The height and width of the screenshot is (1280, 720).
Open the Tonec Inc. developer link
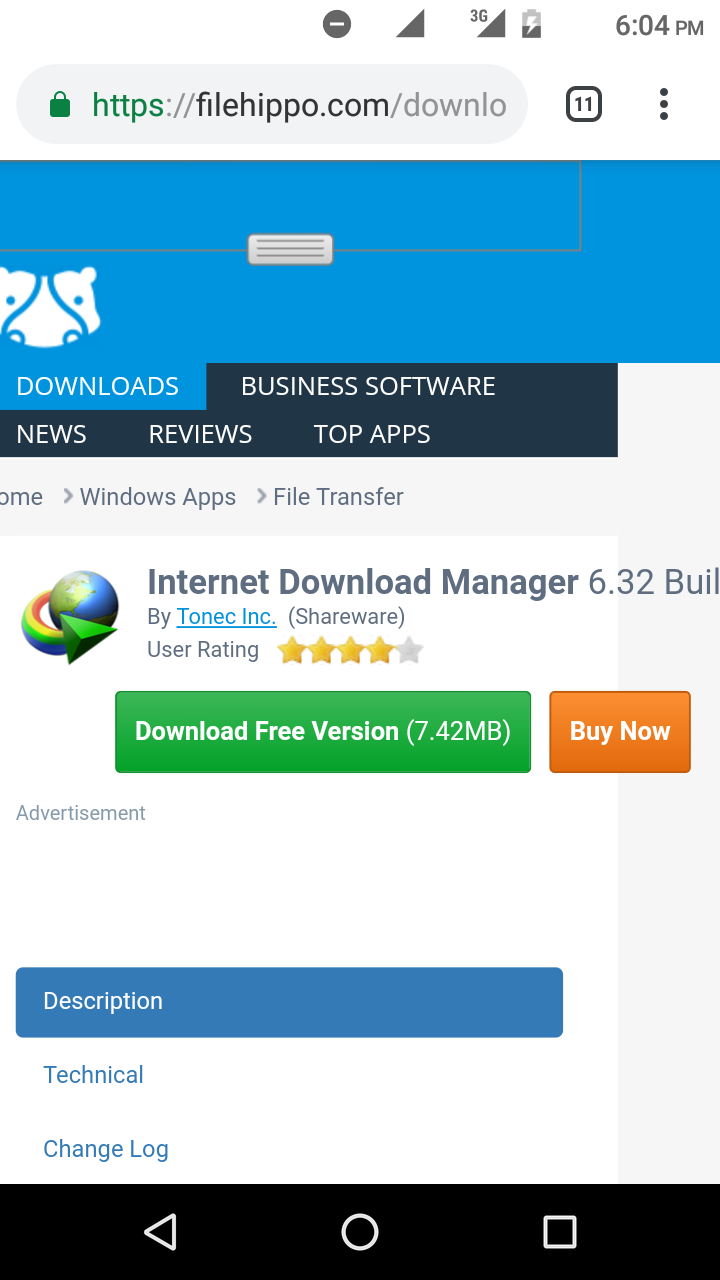pyautogui.click(x=226, y=616)
